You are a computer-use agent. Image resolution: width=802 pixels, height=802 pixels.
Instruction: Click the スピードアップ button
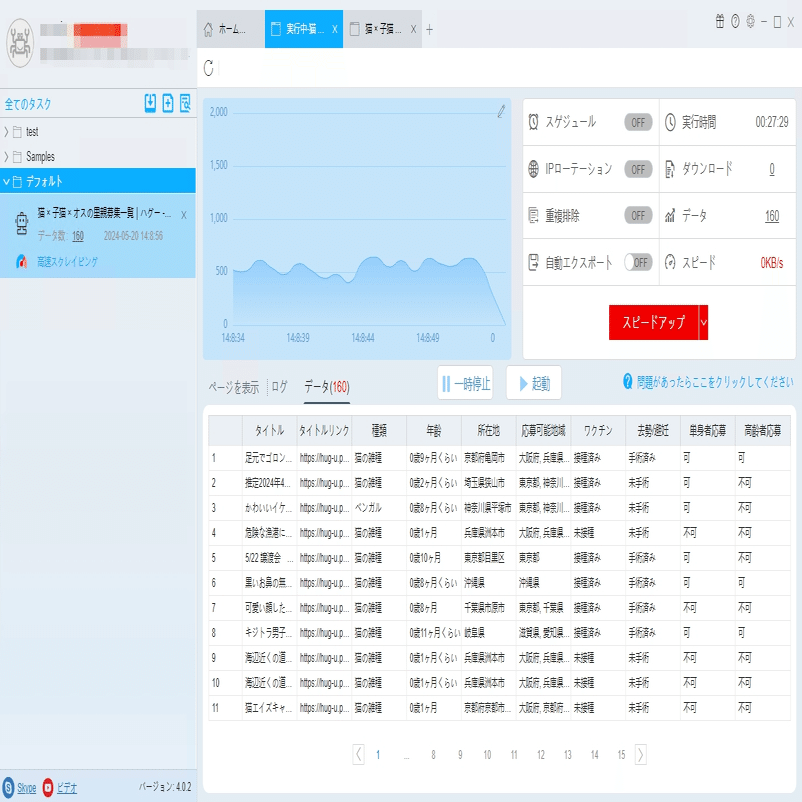coord(654,322)
